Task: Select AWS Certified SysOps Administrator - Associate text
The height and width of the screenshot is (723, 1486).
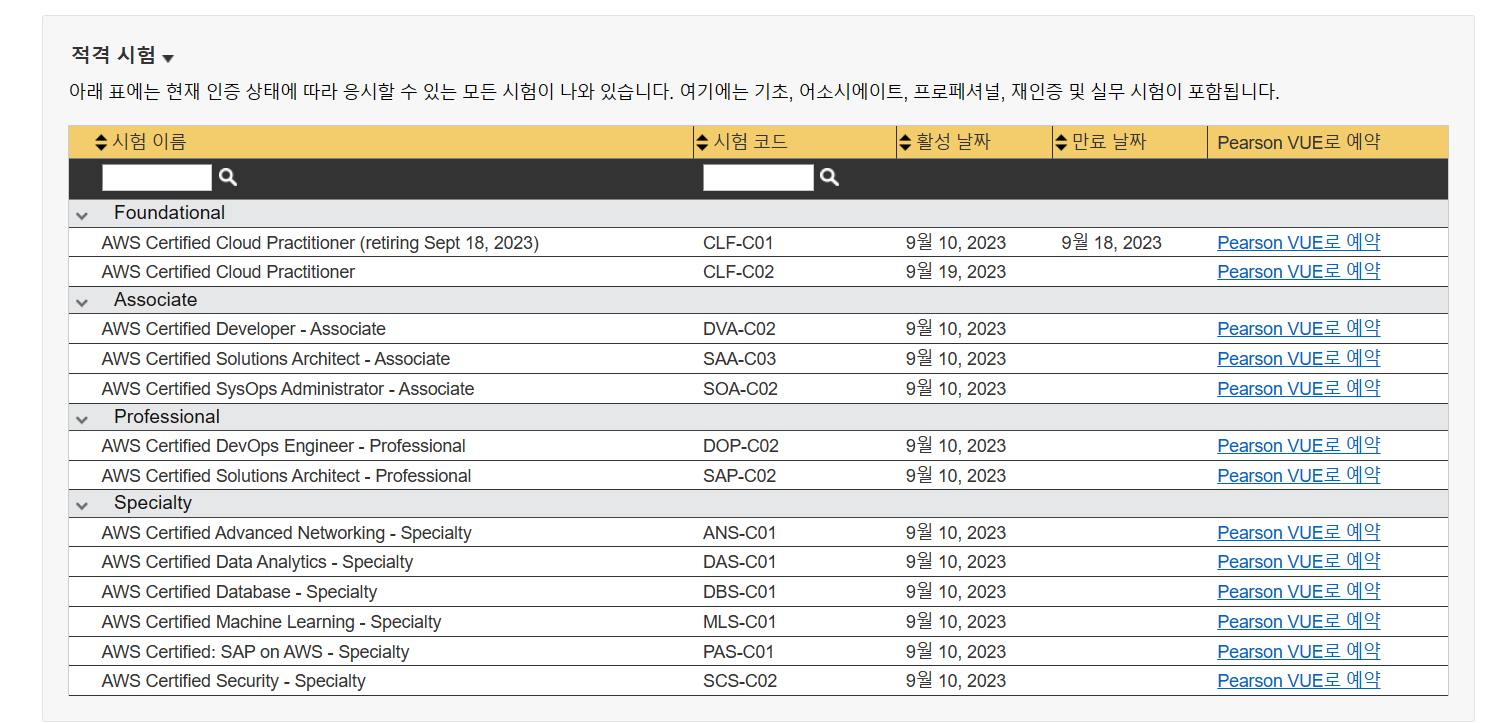Action: (288, 389)
